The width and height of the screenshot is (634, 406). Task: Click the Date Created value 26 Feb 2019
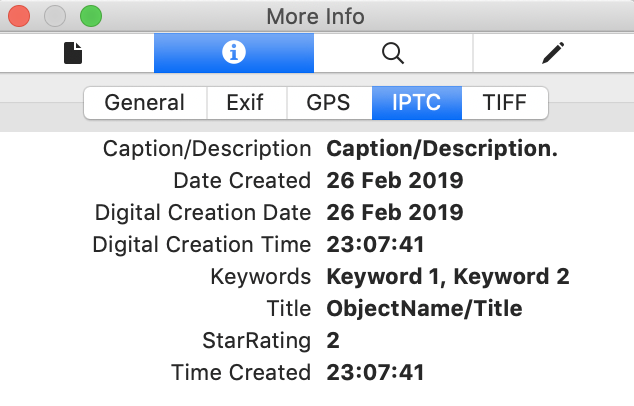click(395, 181)
